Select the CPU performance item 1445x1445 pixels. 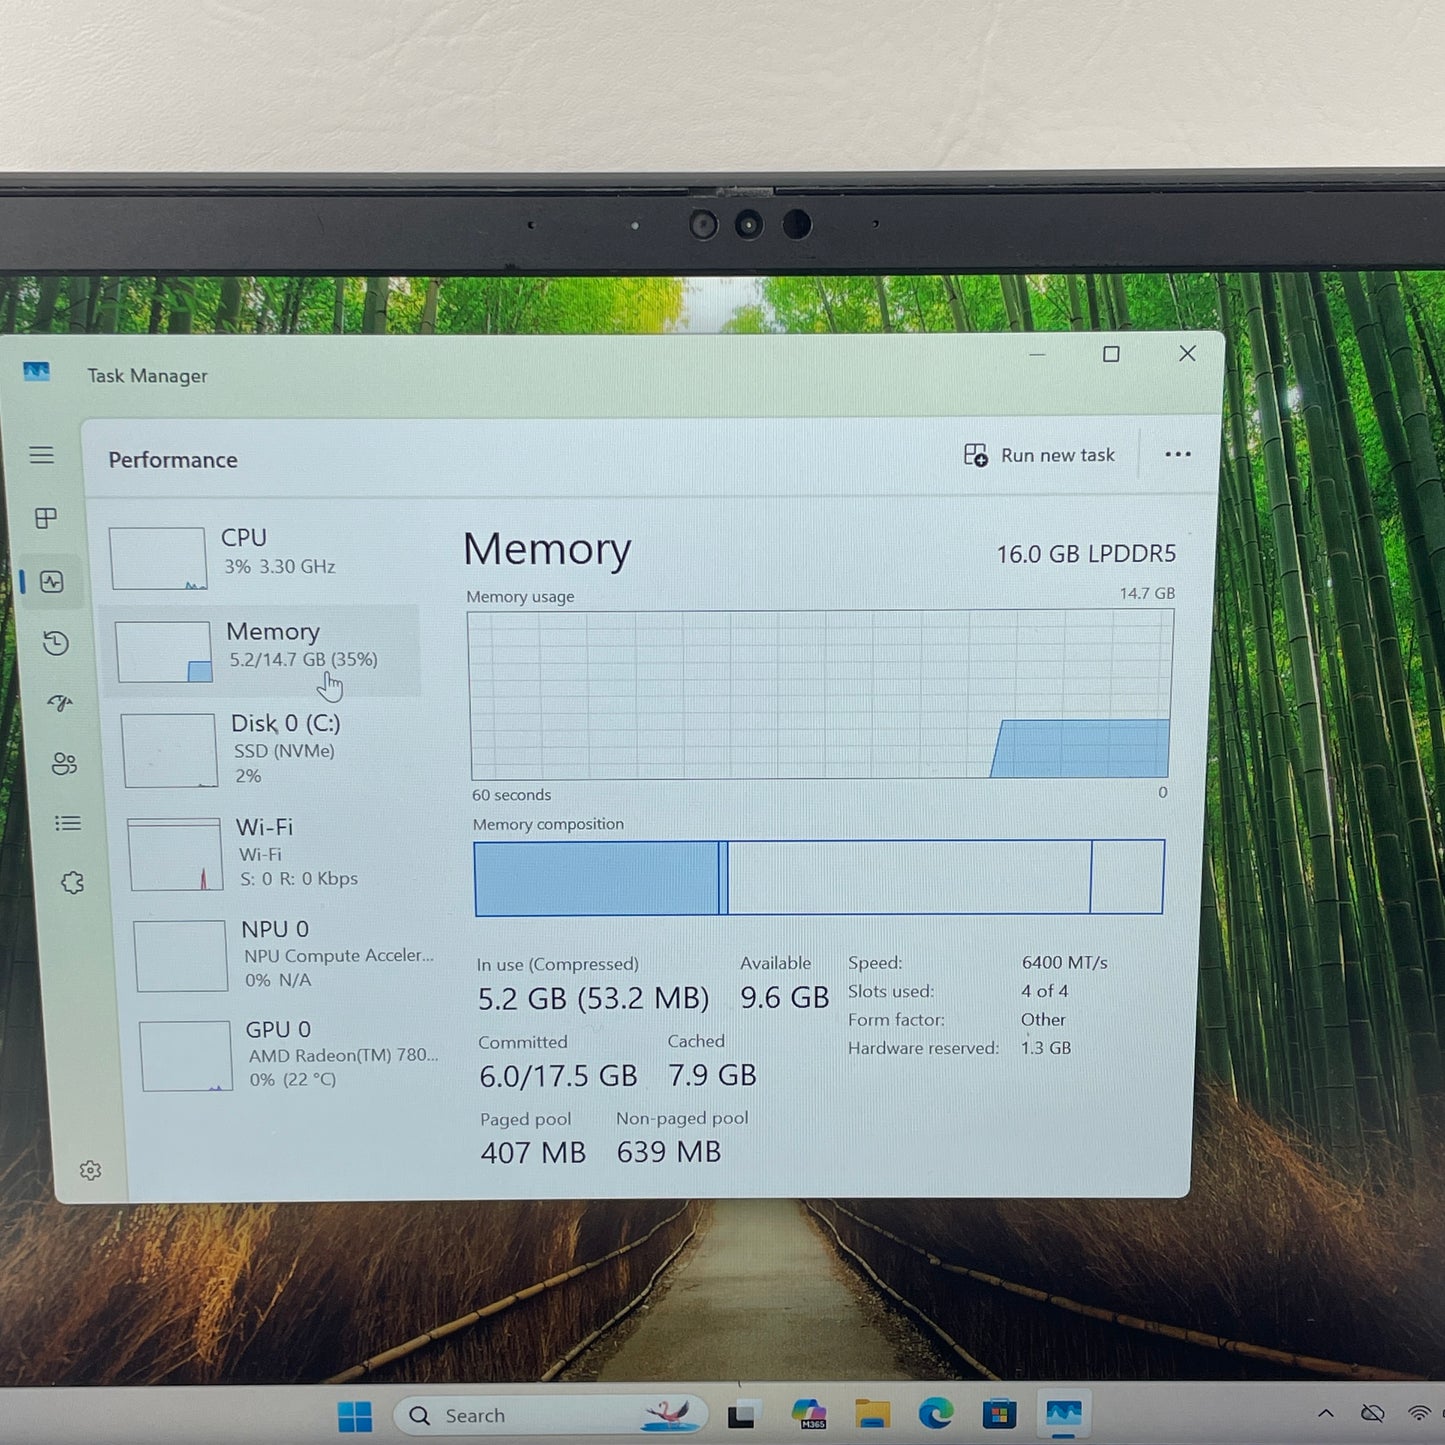(260, 556)
